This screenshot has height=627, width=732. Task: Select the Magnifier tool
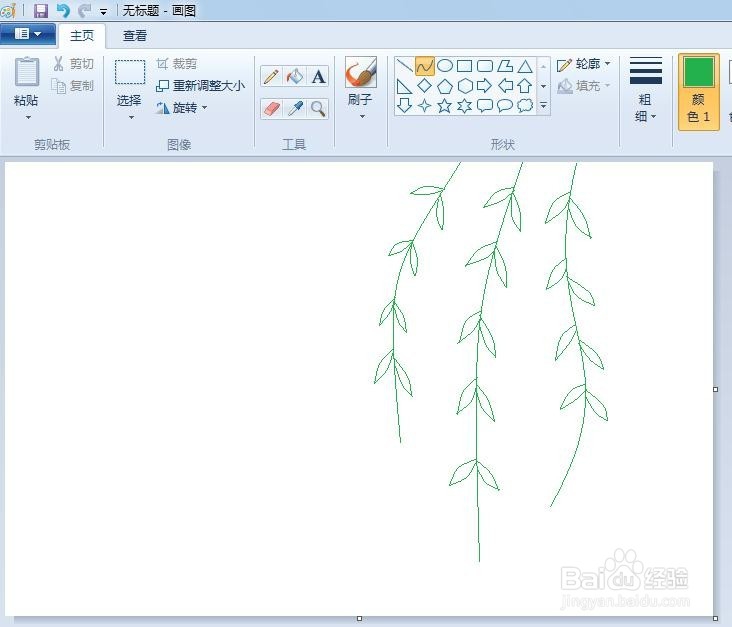pos(318,109)
